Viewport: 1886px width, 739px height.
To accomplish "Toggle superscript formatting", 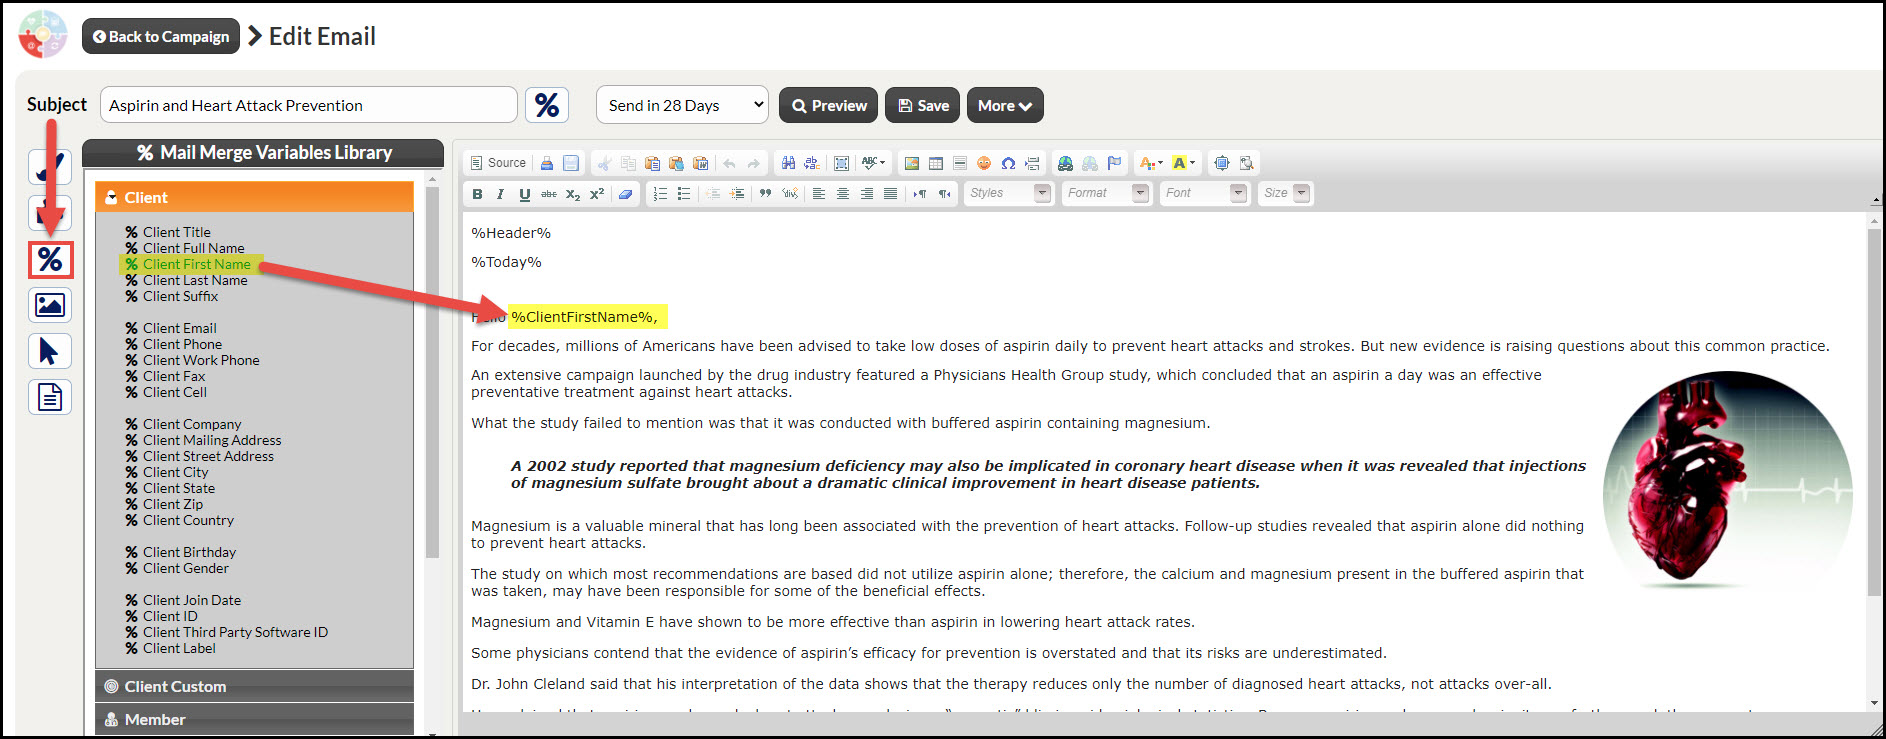I will (x=597, y=194).
